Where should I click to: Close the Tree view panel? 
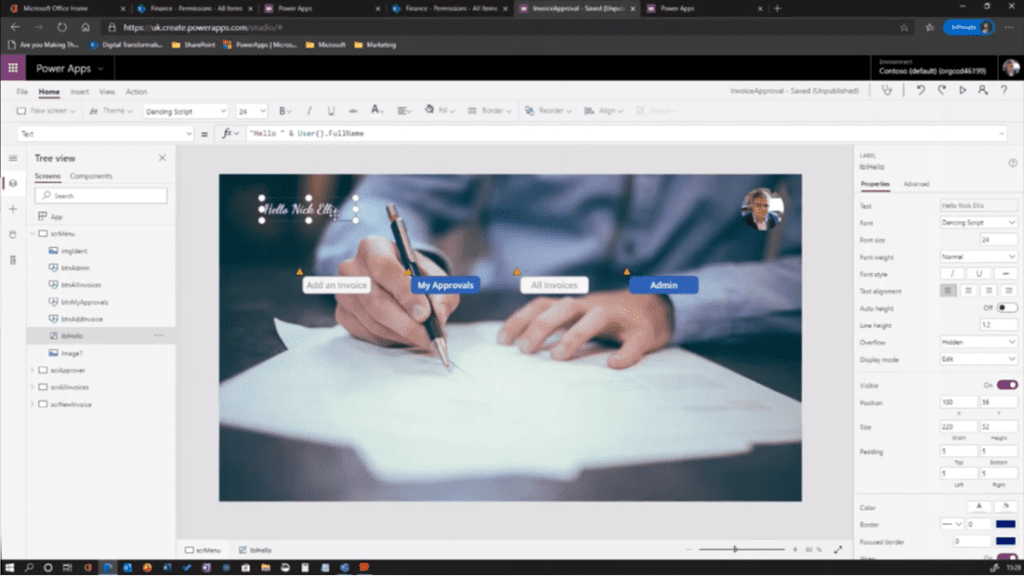[162, 158]
